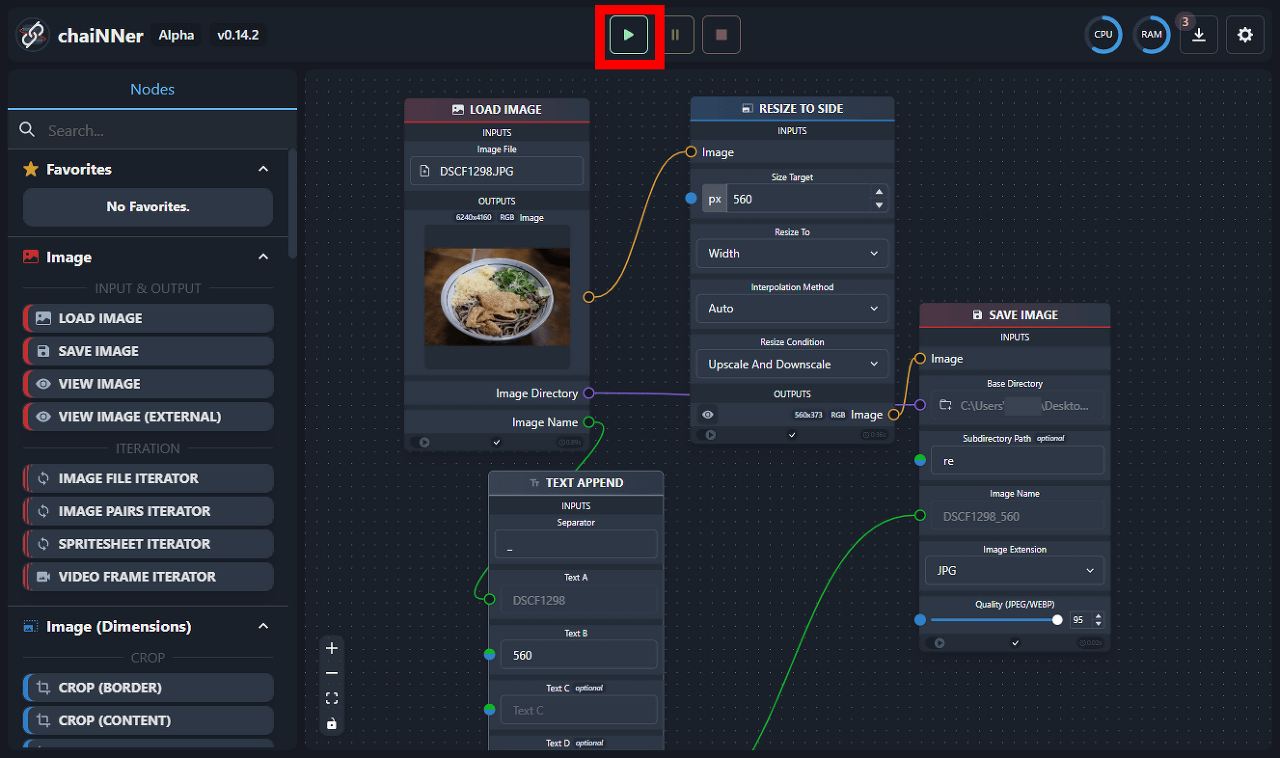Click the Subdirectory Path field
The image size is (1280, 758).
pyautogui.click(x=1017, y=461)
